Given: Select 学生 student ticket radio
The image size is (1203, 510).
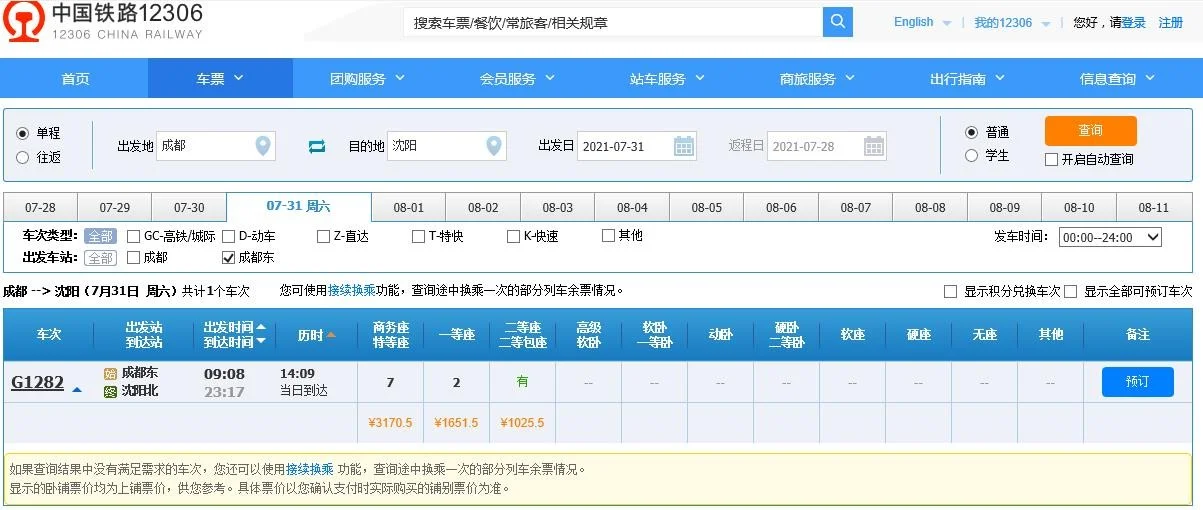Looking at the screenshot, I should tap(971, 155).
